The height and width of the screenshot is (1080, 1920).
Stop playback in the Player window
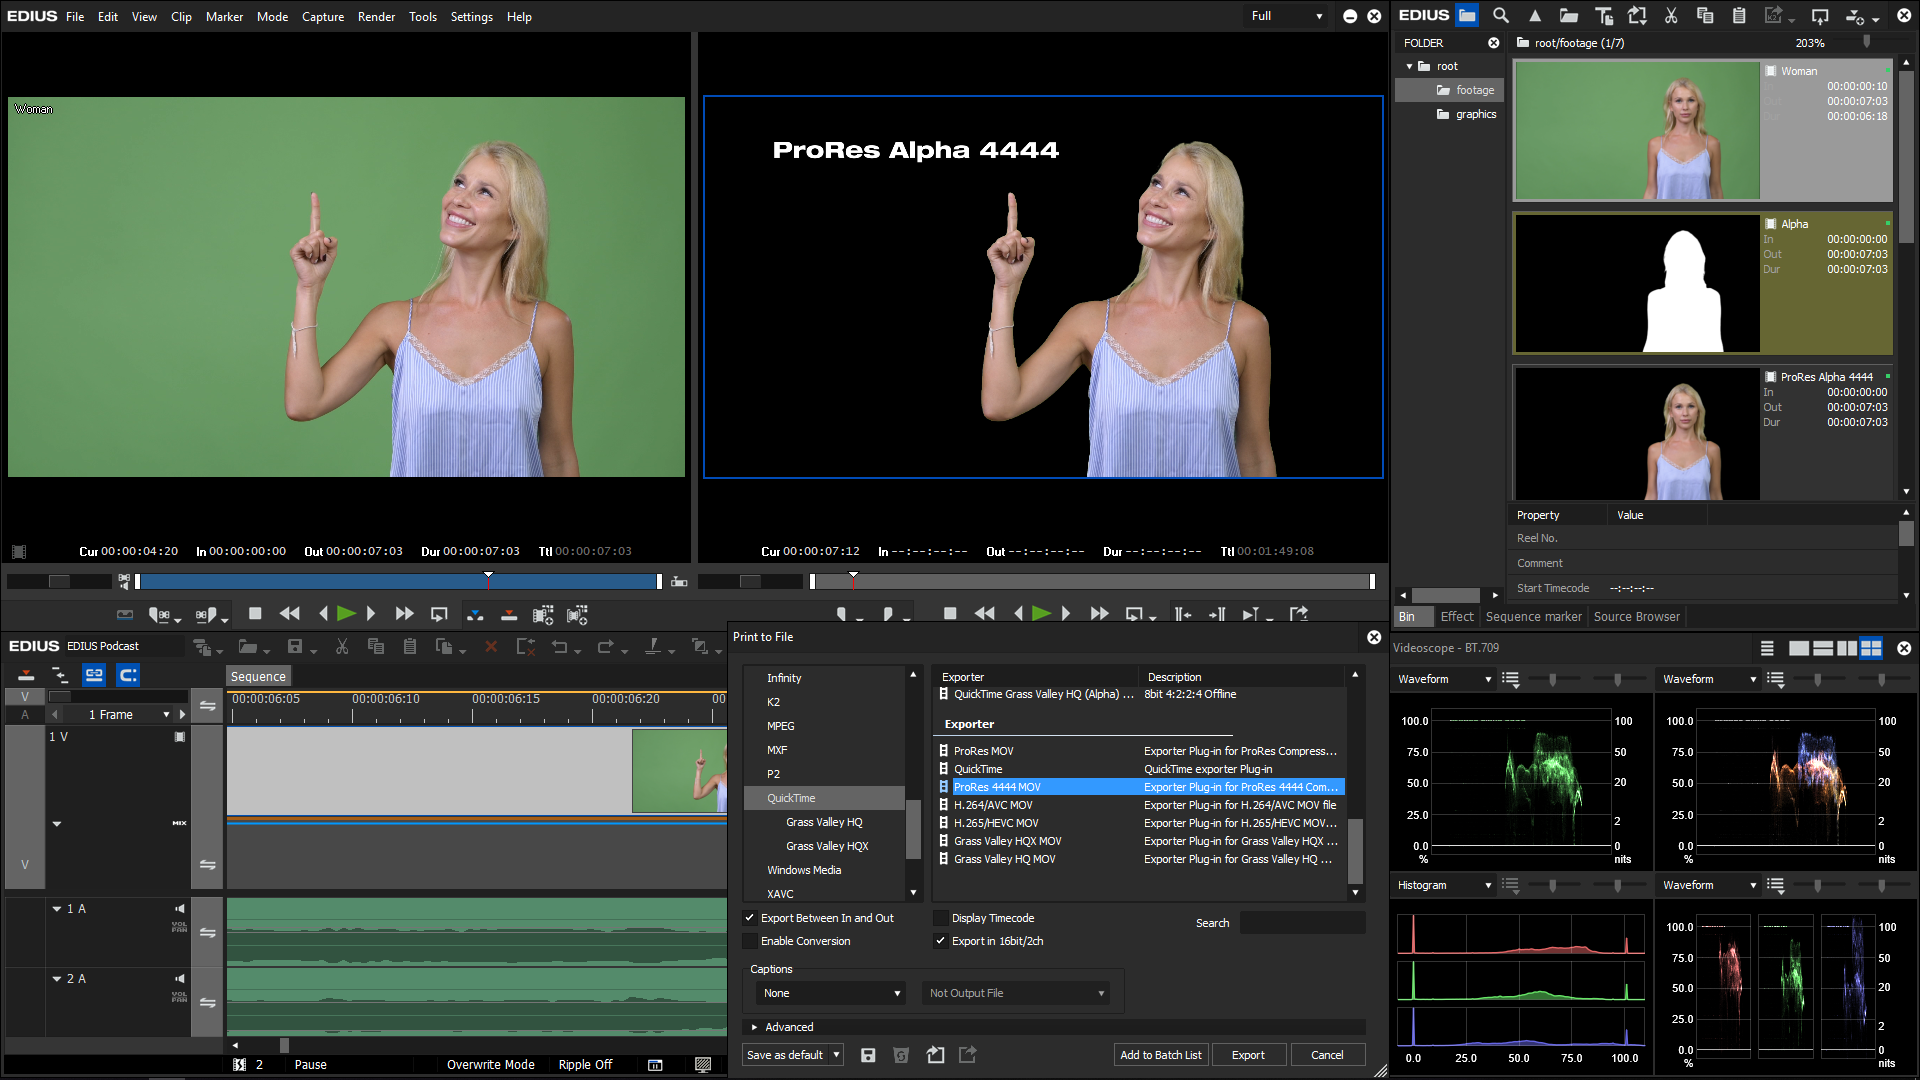255,614
